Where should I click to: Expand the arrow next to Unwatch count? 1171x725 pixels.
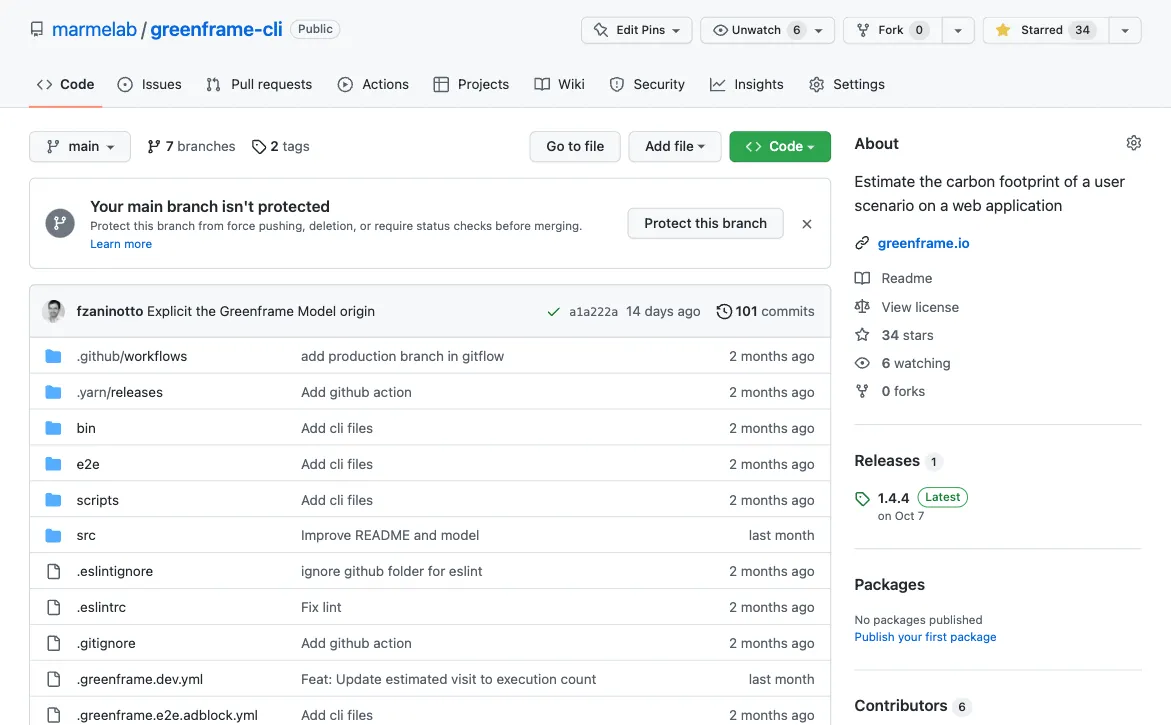point(819,30)
